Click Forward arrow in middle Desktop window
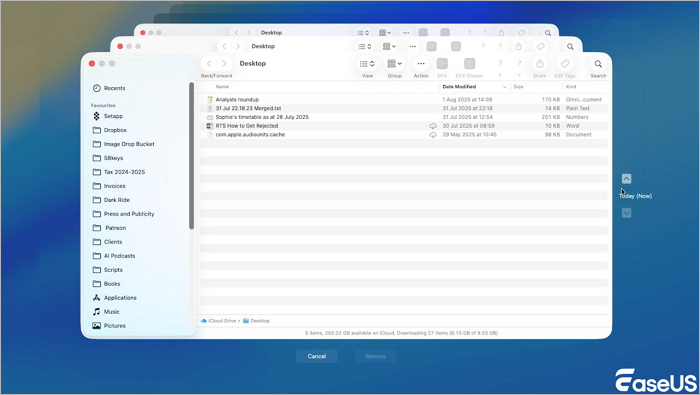This screenshot has height=395, width=700. click(x=238, y=46)
